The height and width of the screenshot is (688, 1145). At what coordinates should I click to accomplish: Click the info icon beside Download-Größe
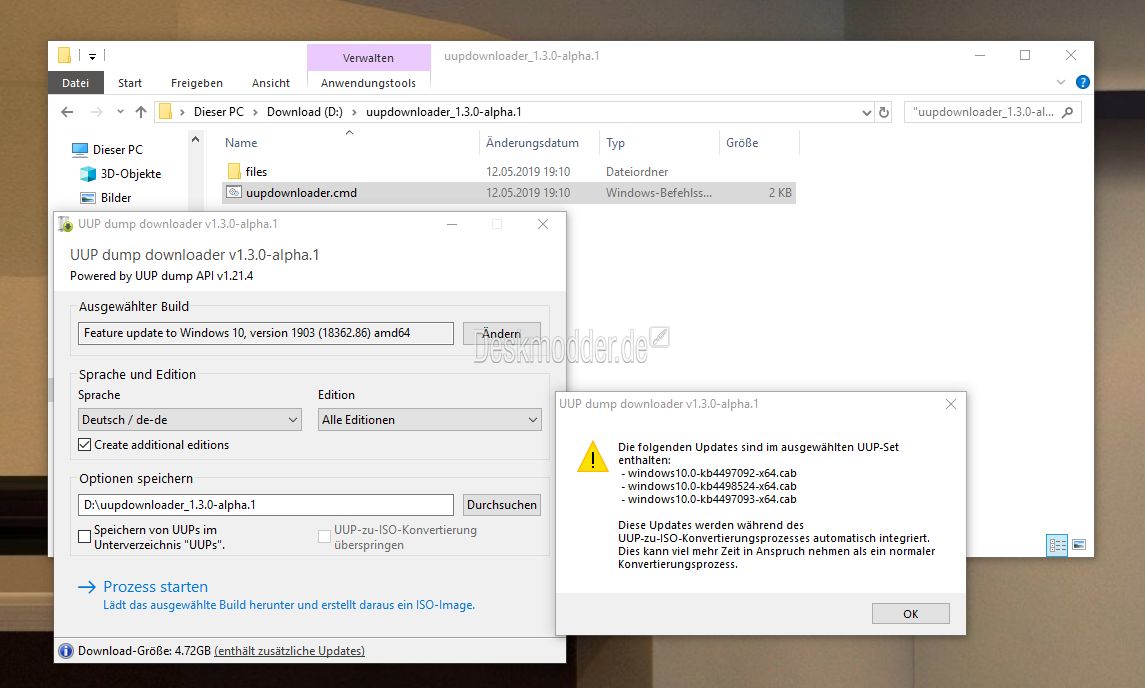[66, 651]
